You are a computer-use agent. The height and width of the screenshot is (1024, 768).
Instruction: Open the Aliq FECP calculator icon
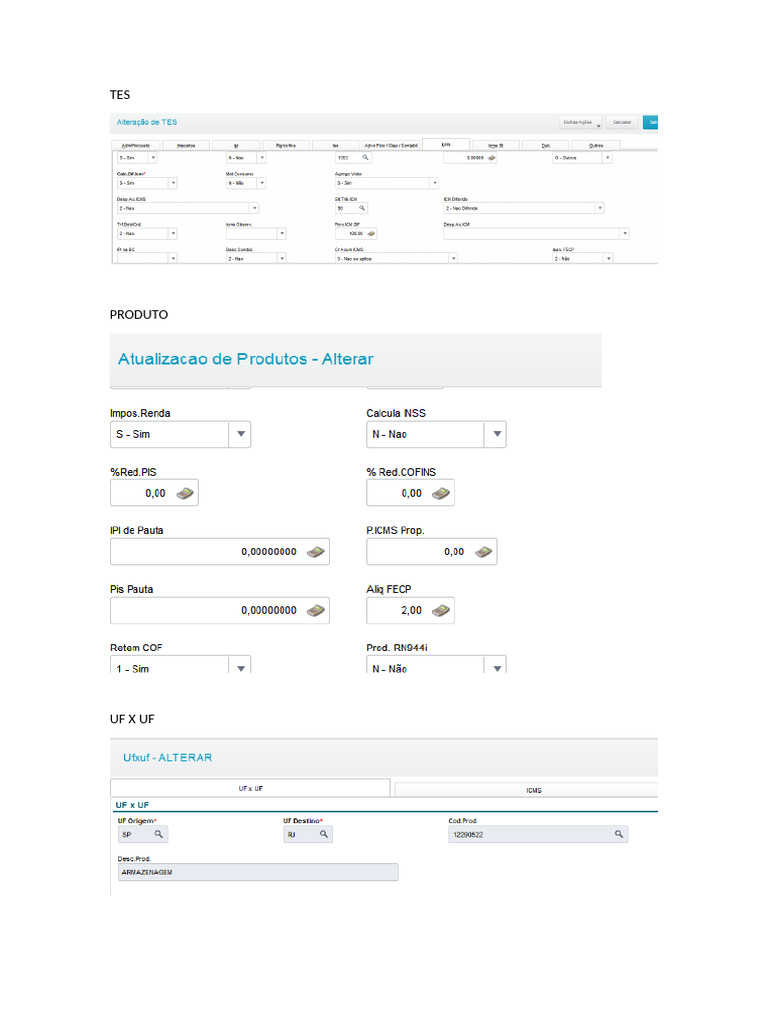click(x=440, y=610)
